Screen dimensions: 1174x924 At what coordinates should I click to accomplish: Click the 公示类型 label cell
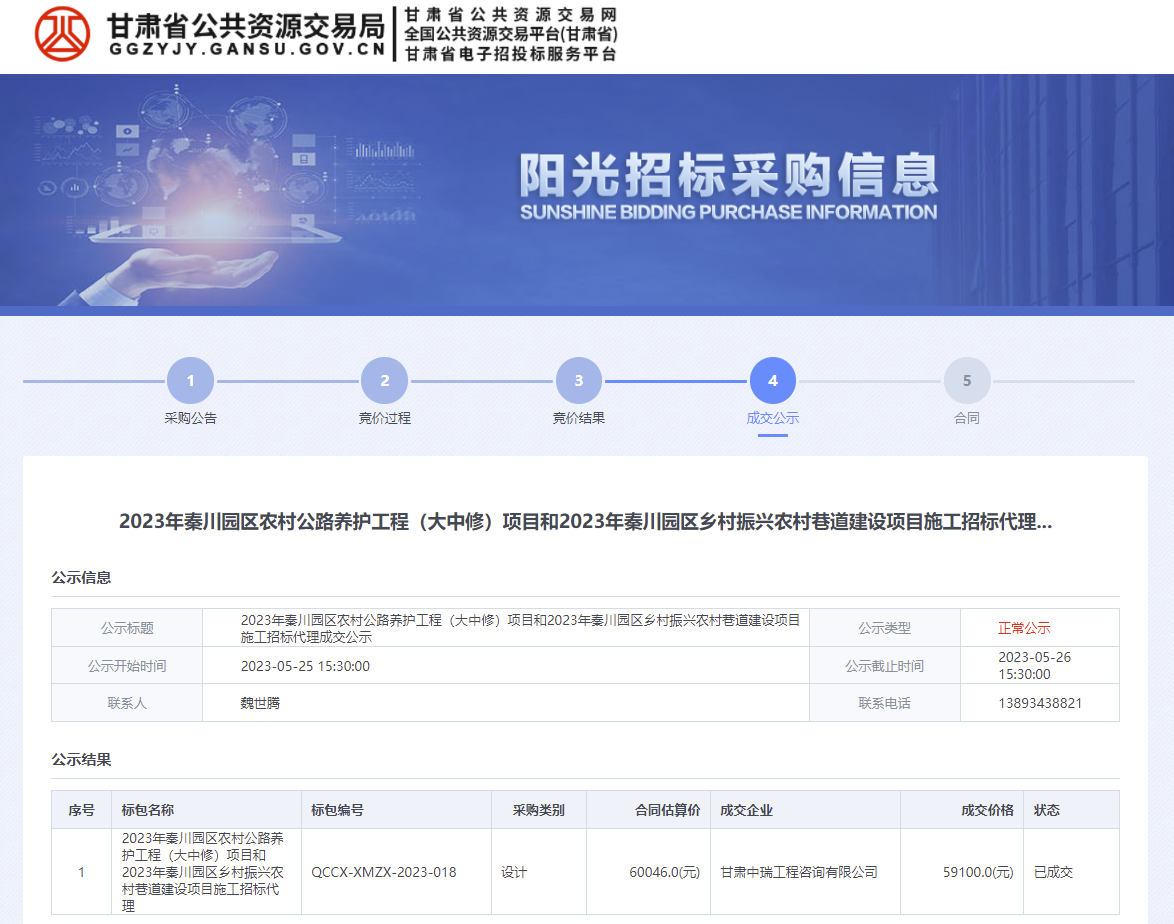click(x=884, y=628)
